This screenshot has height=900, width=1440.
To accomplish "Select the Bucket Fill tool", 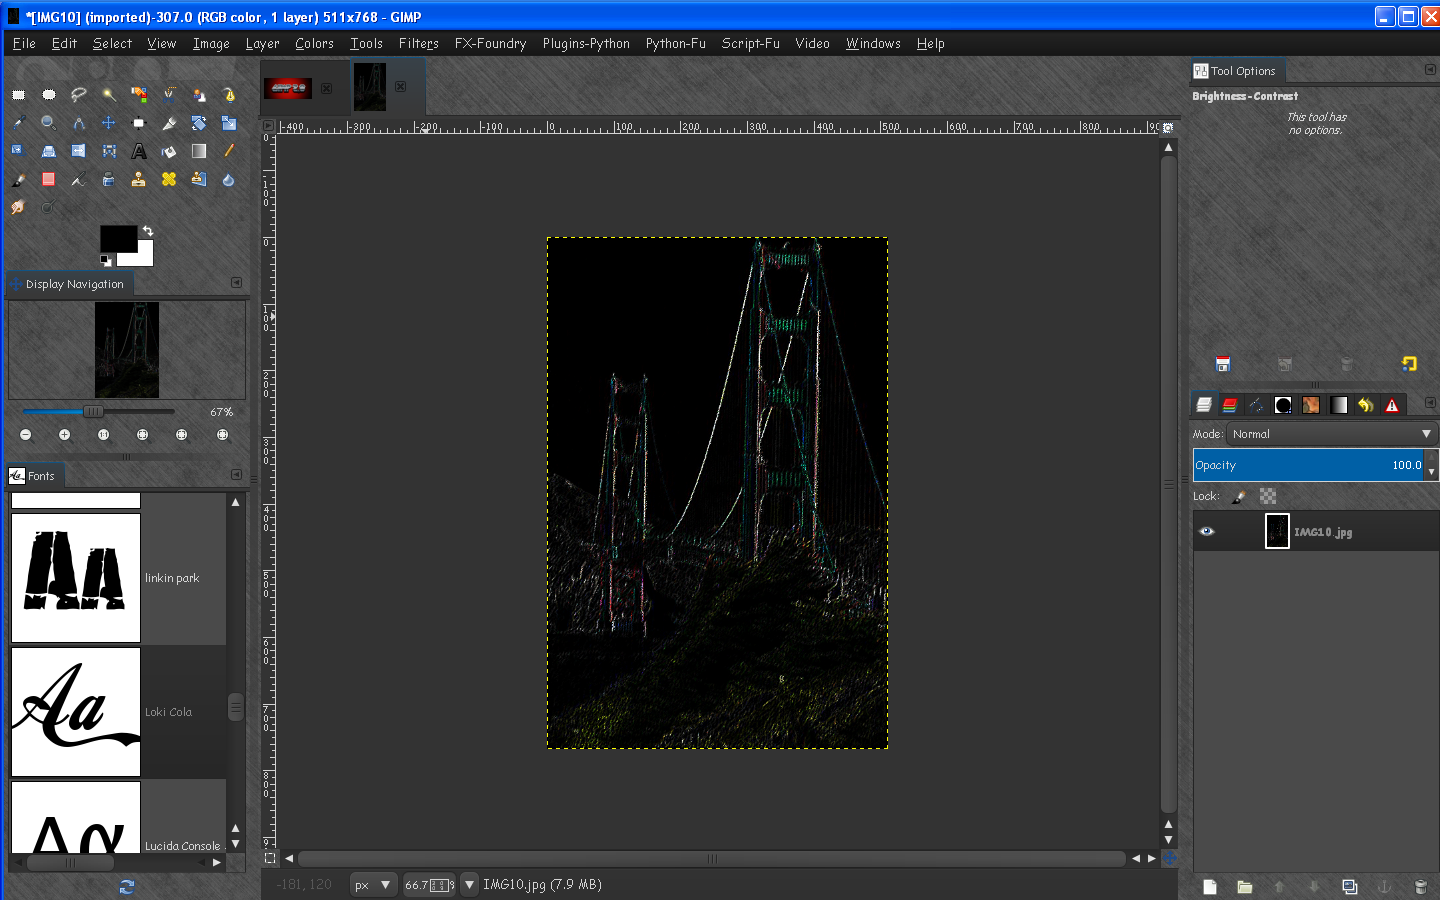I will coord(168,151).
